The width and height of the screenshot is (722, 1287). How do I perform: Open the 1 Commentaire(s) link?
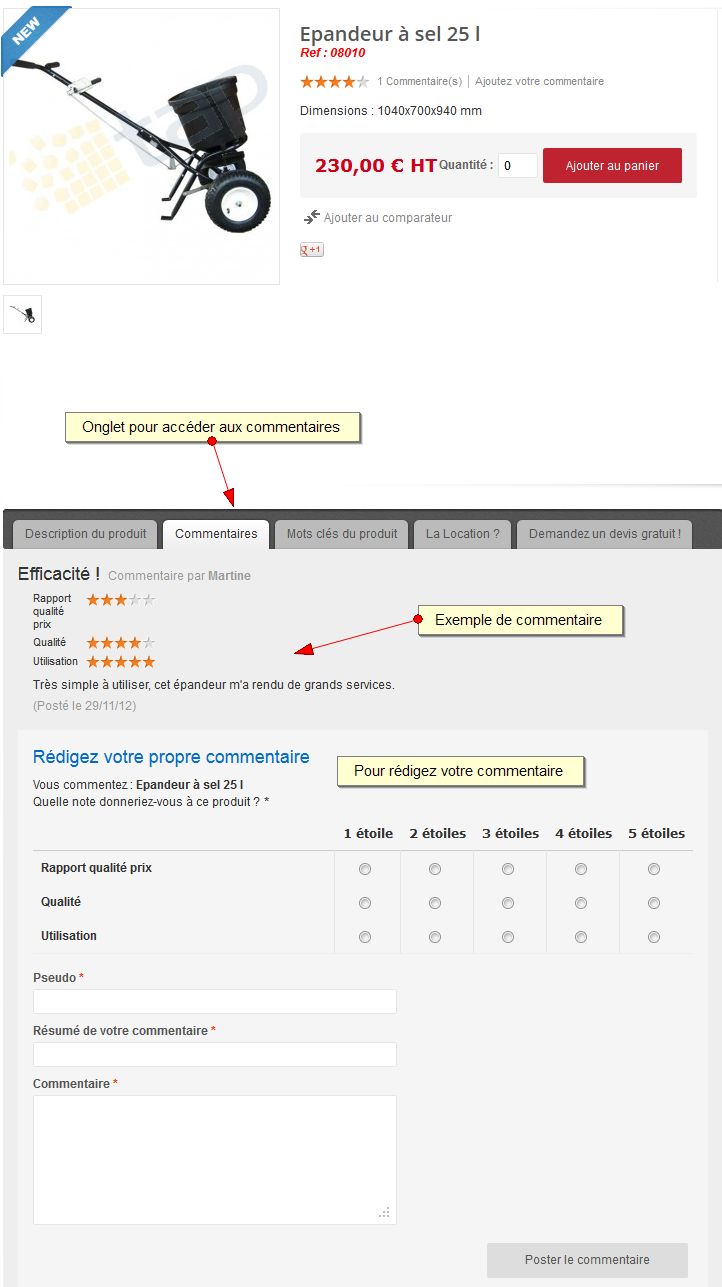pos(420,82)
